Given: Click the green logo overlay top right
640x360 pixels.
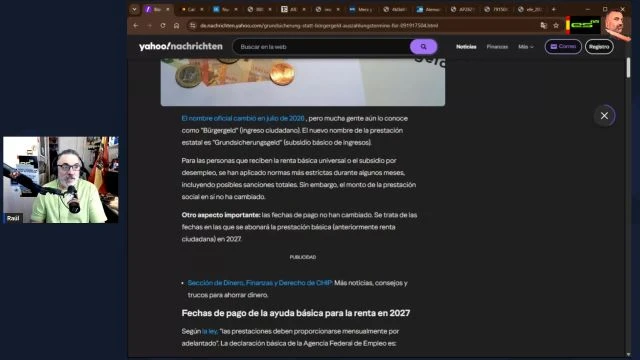Looking at the screenshot, I should tap(584, 25).
